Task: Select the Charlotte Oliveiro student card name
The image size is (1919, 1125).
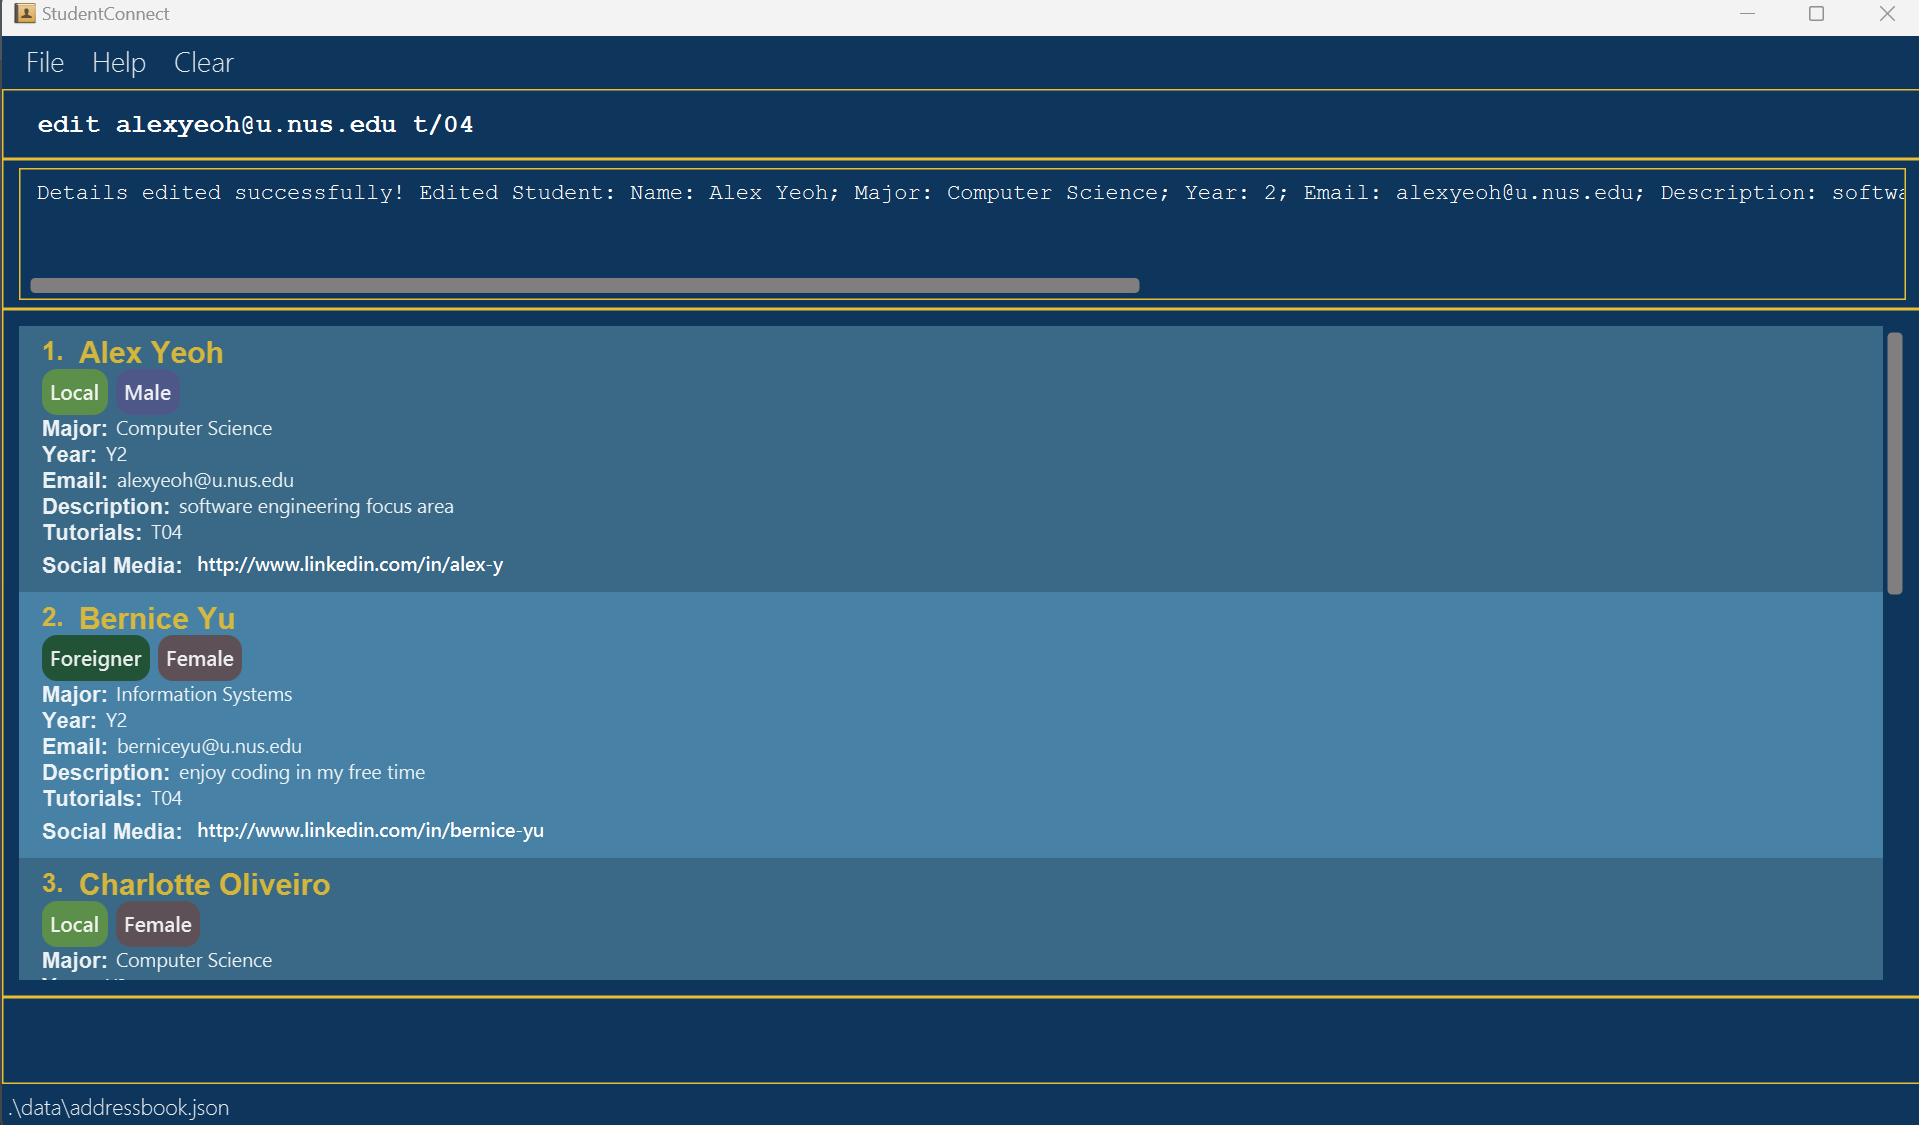Action: (204, 885)
